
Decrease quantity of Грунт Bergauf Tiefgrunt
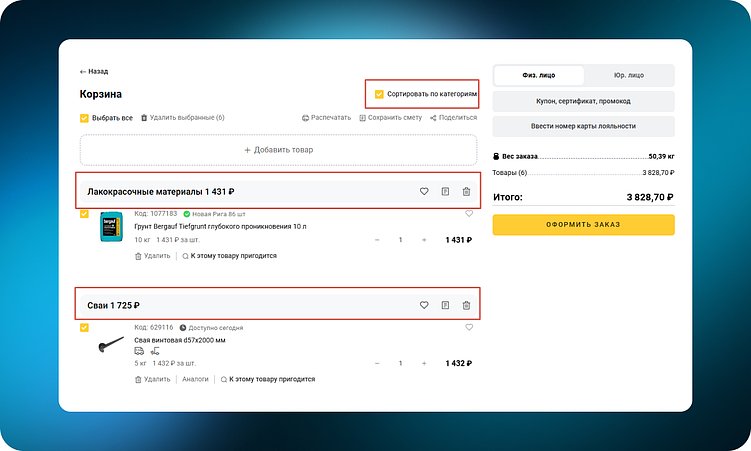pos(377,240)
